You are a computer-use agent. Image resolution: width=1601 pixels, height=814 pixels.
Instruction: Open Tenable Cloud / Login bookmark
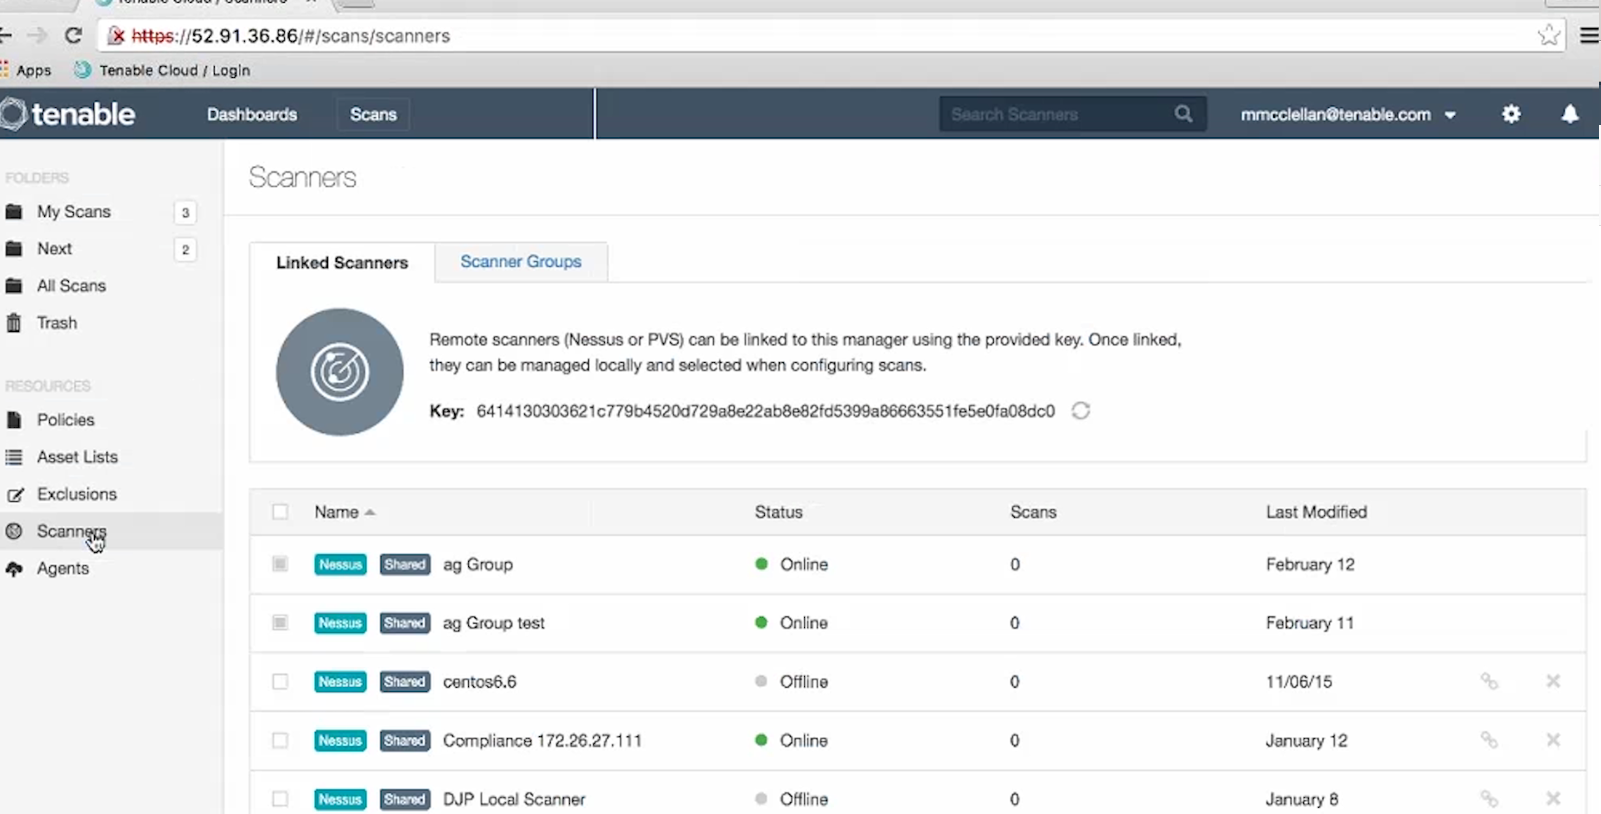(162, 70)
